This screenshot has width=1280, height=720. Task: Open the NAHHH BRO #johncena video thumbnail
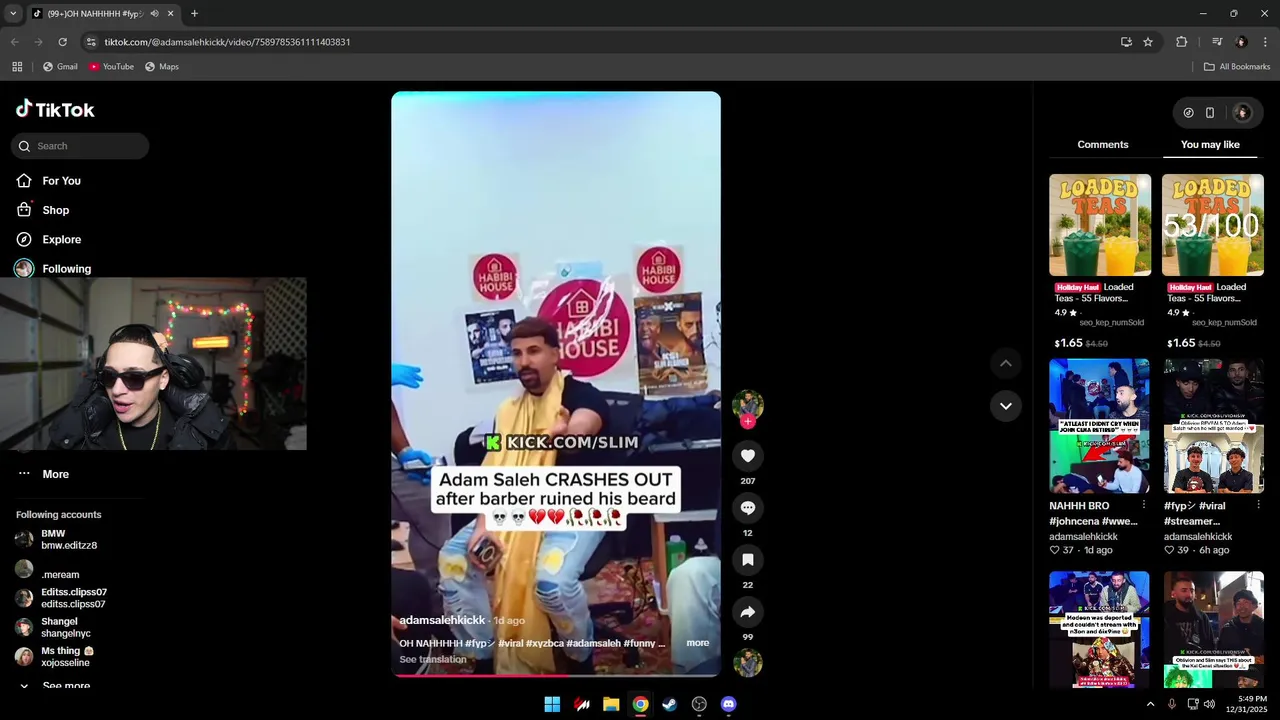[1099, 426]
